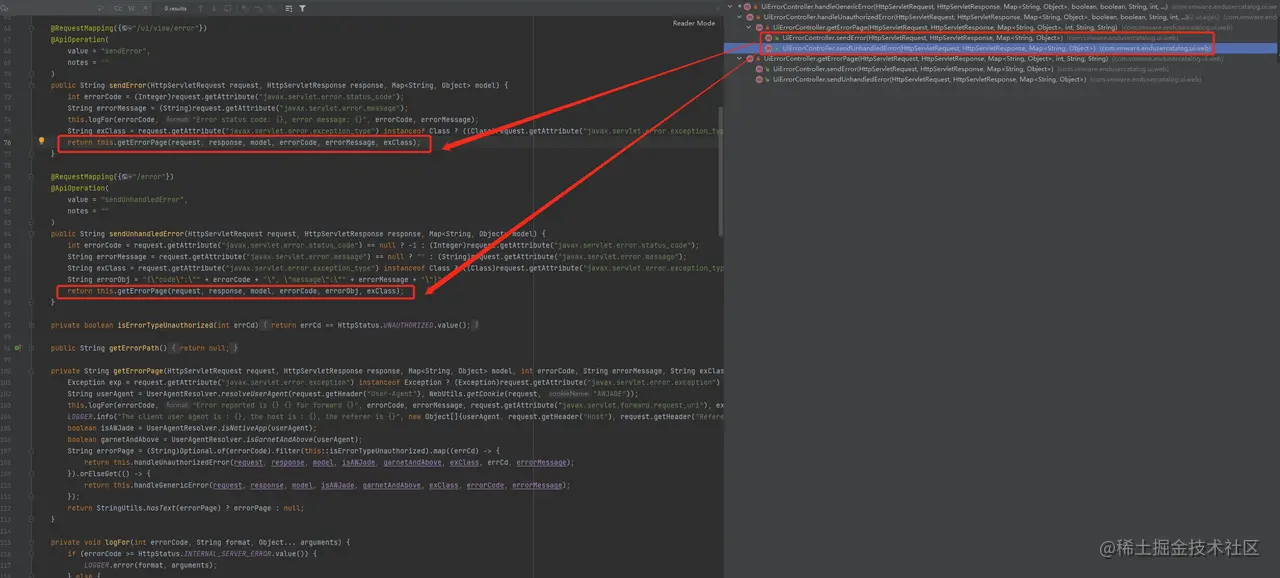Image resolution: width=1280 pixels, height=578 pixels.
Task: Select sendError row directly above the highlighted row
Action: pyautogui.click(x=1003, y=38)
